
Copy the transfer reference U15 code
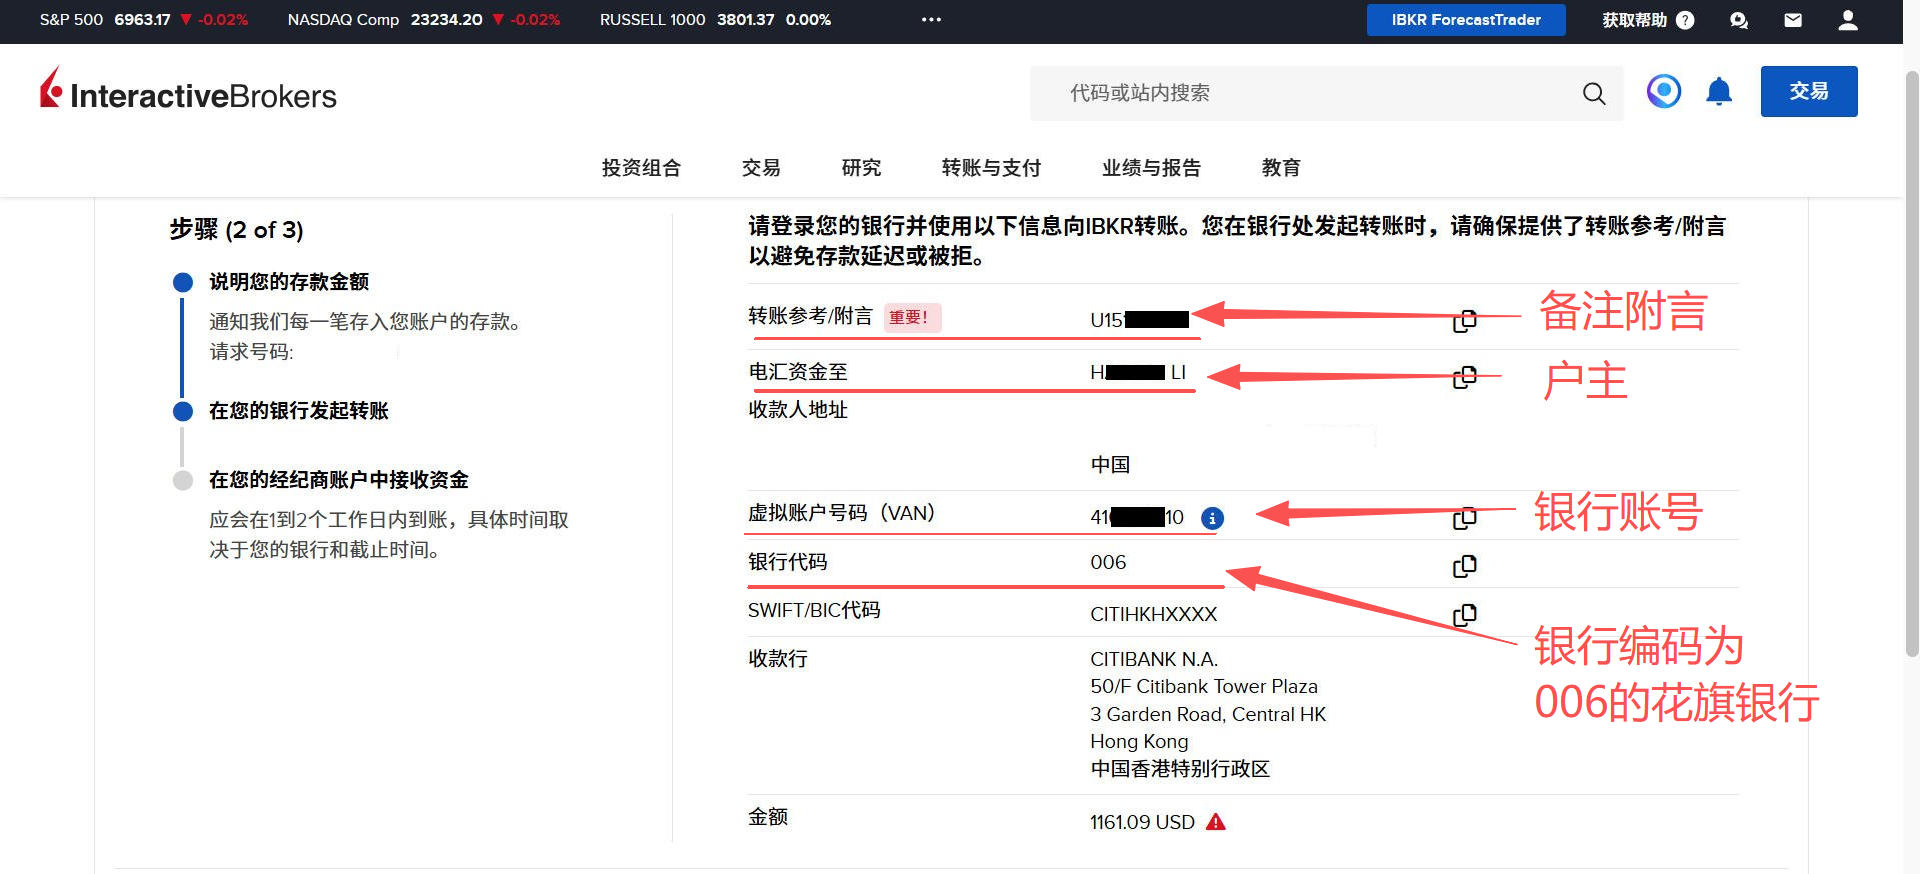(1464, 321)
